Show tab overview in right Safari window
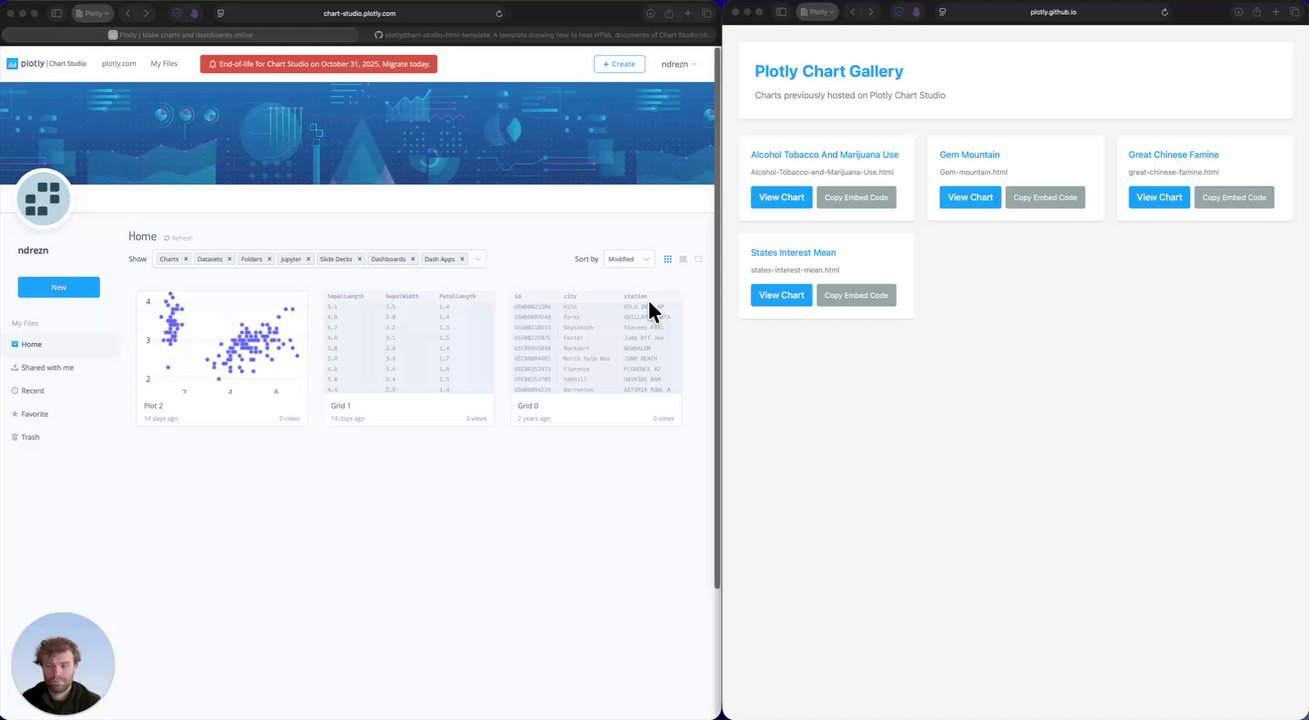Image resolution: width=1309 pixels, height=720 pixels. click(1294, 12)
